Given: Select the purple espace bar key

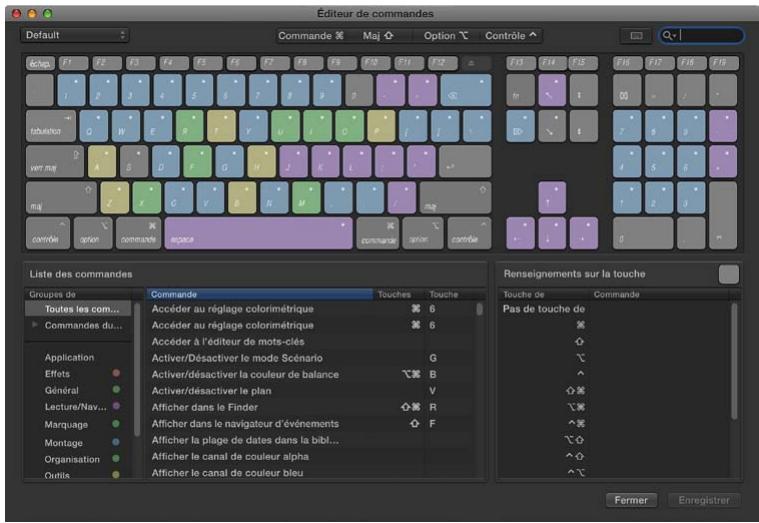Looking at the screenshot, I should (x=258, y=233).
